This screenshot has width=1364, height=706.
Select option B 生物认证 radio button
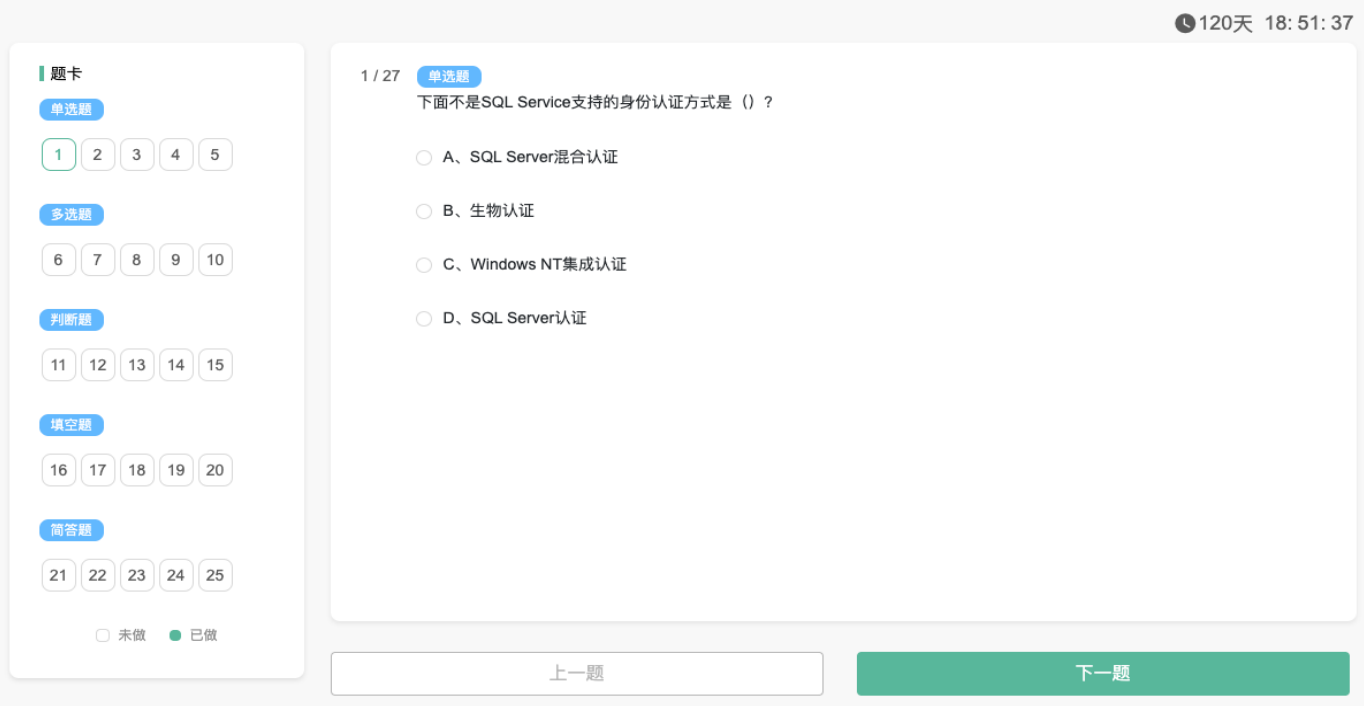[x=424, y=211]
